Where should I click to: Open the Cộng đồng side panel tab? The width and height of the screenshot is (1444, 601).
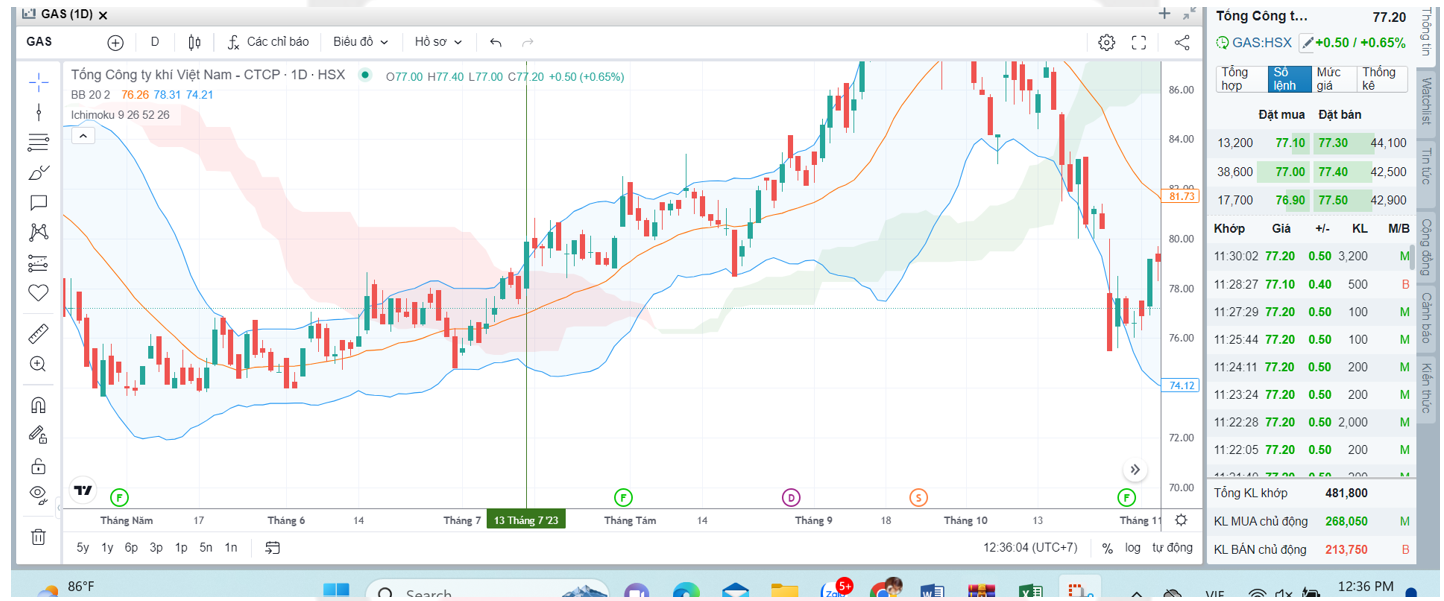[1427, 248]
